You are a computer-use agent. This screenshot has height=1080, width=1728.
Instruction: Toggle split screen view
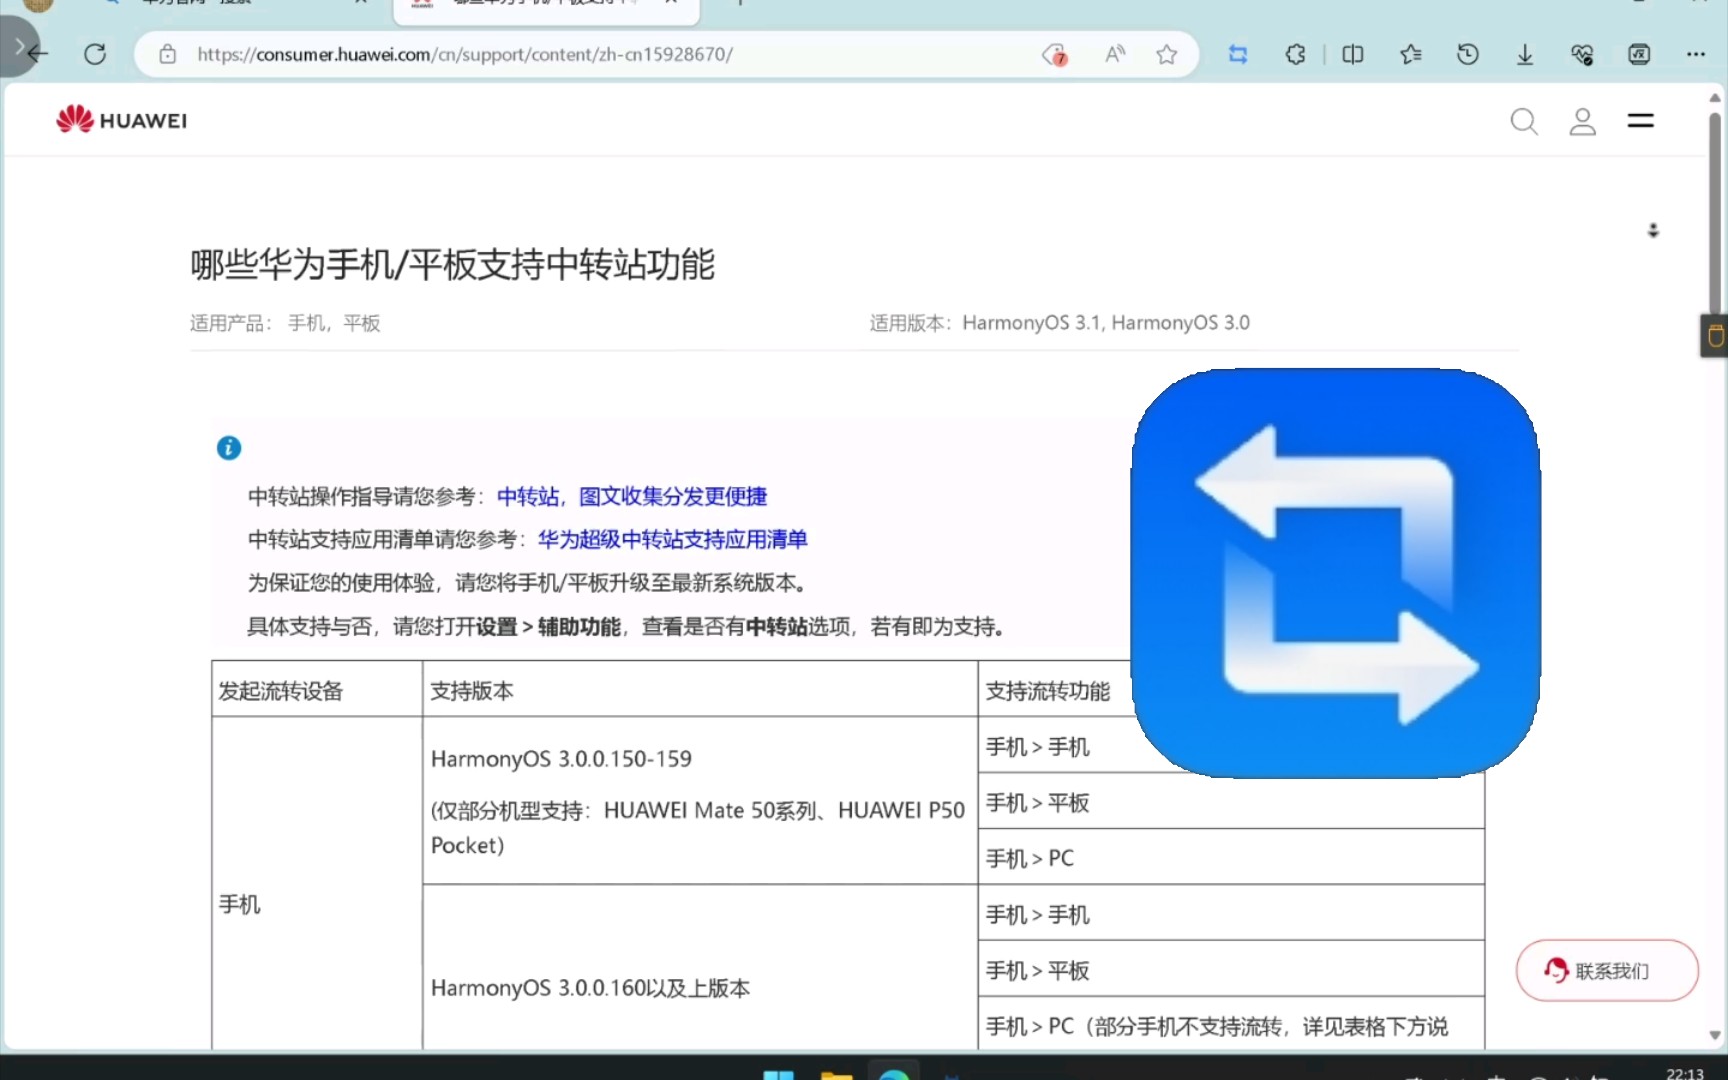point(1353,54)
